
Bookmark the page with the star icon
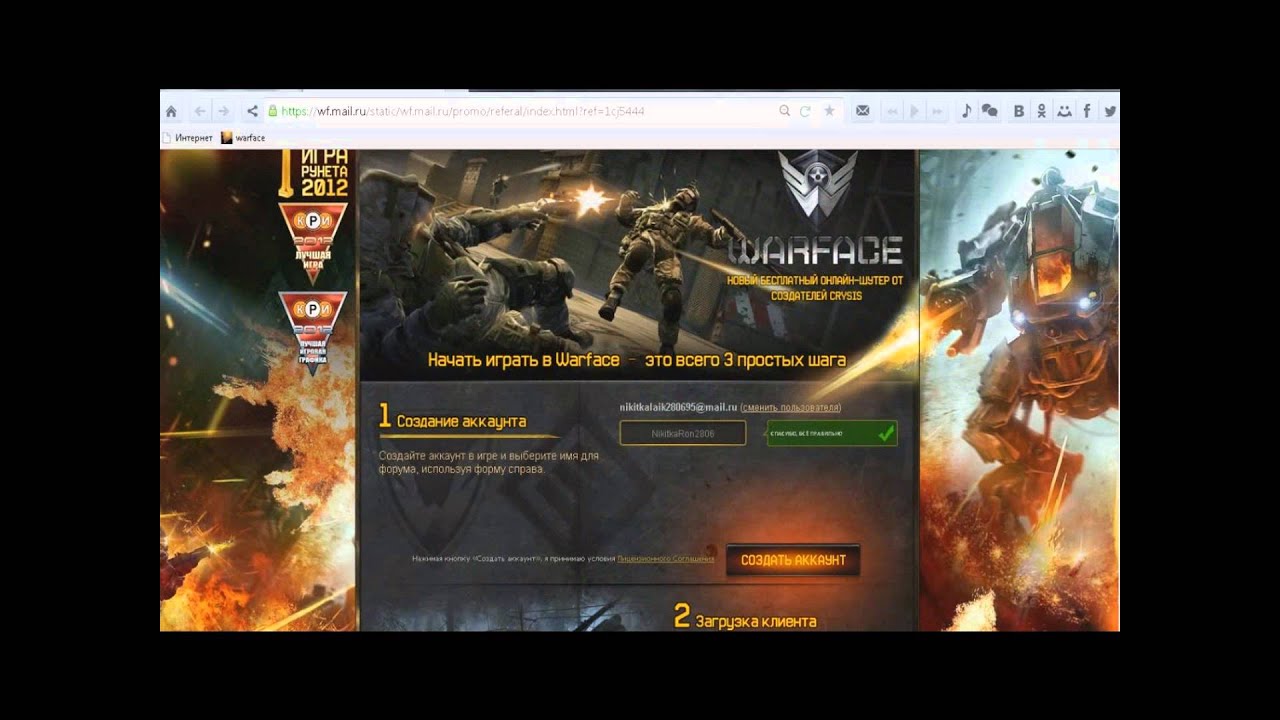click(x=829, y=111)
